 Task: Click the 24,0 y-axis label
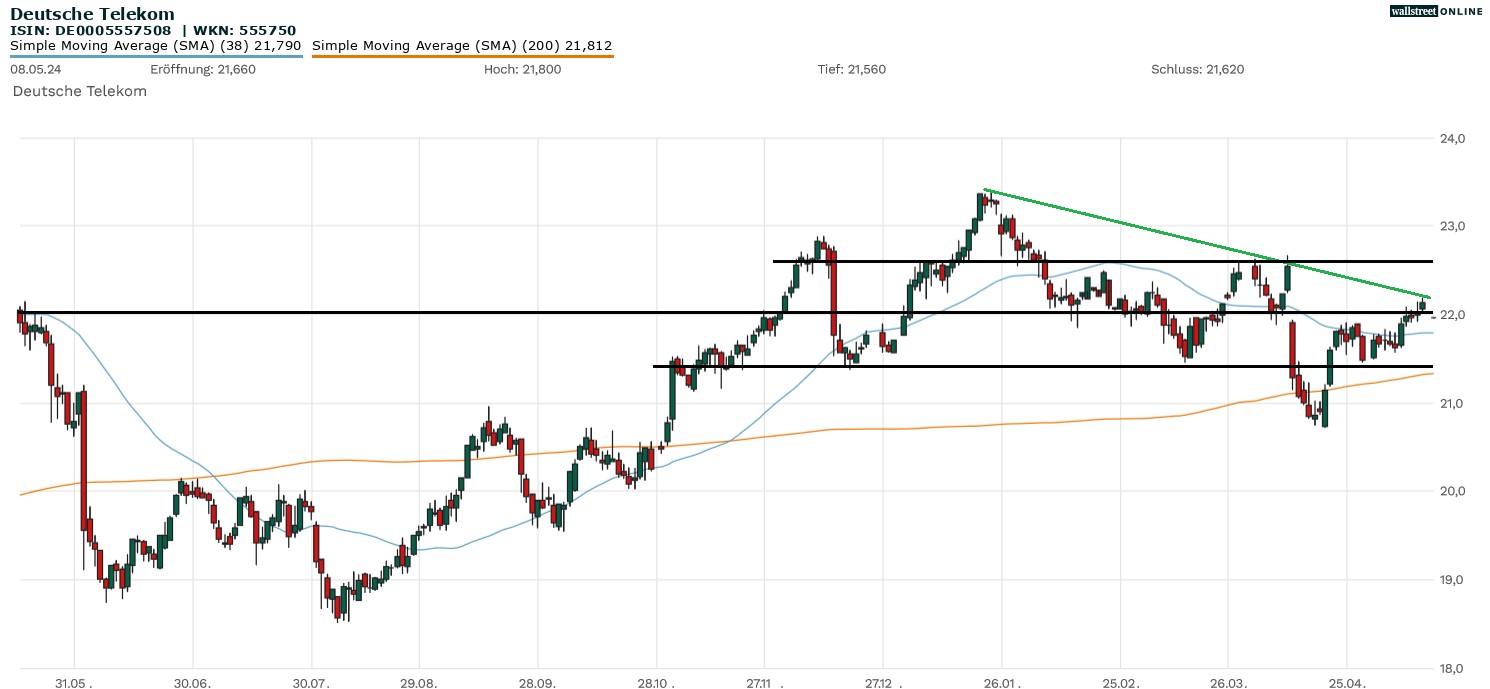[1452, 138]
